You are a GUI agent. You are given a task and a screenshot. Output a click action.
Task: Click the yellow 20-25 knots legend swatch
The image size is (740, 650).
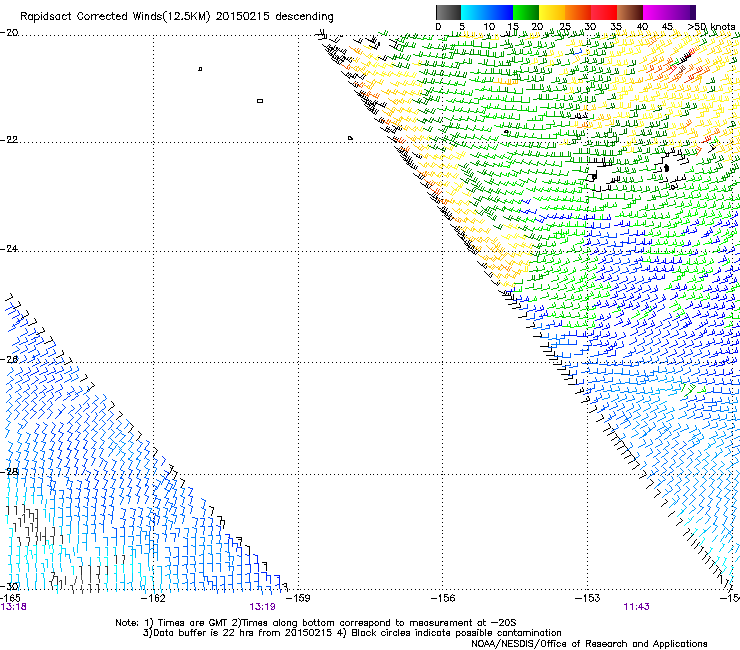[x=552, y=12]
